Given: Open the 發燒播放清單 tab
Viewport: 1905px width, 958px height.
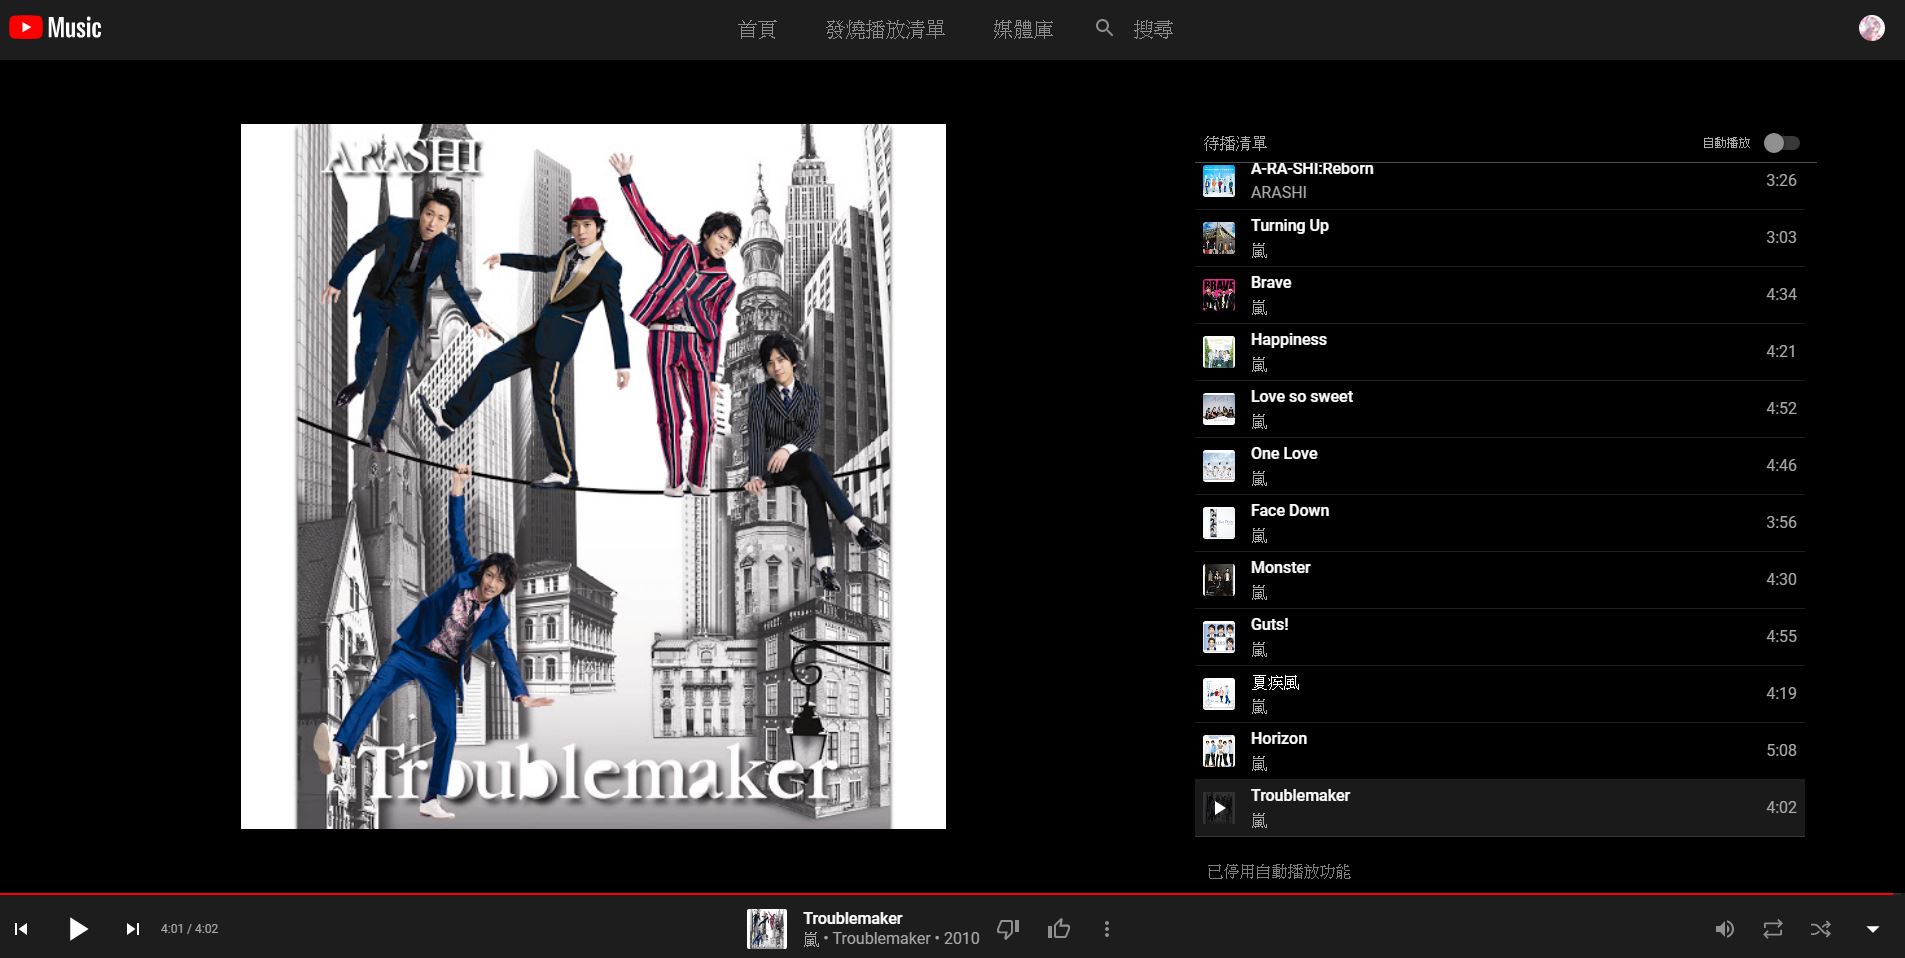Looking at the screenshot, I should click(885, 30).
